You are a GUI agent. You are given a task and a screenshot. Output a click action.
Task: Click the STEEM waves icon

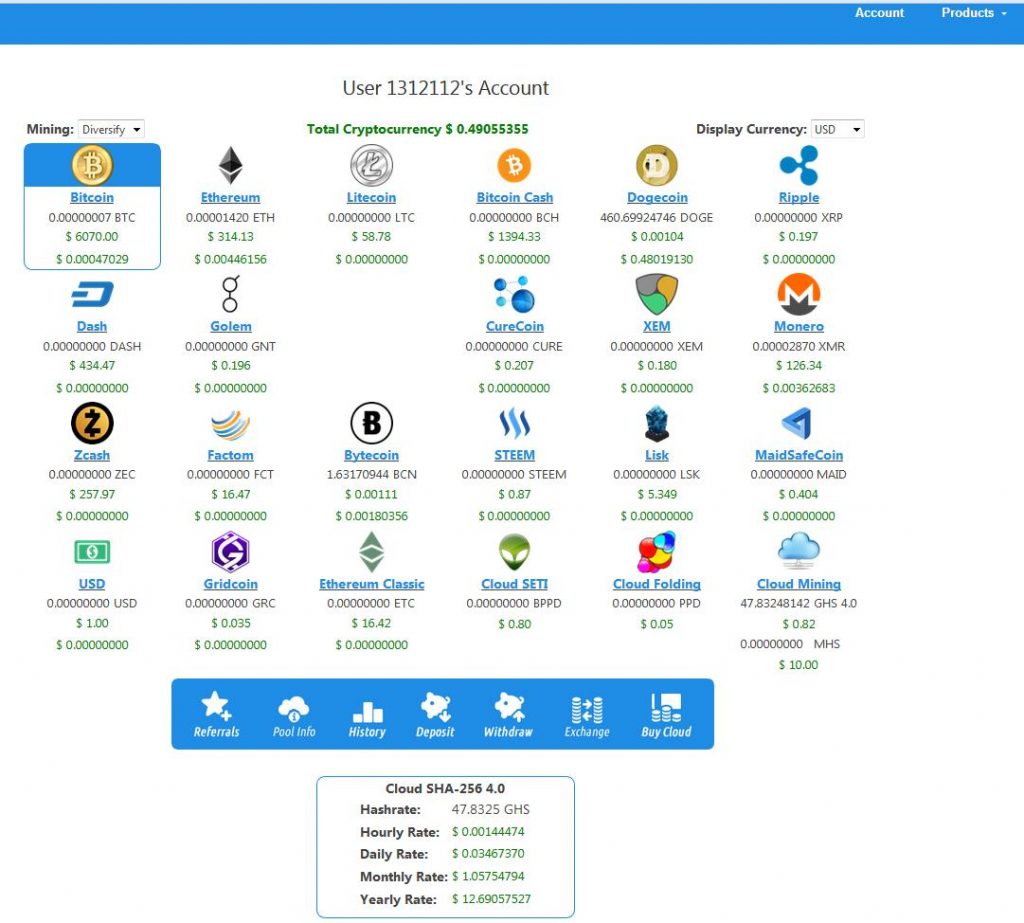tap(515, 423)
